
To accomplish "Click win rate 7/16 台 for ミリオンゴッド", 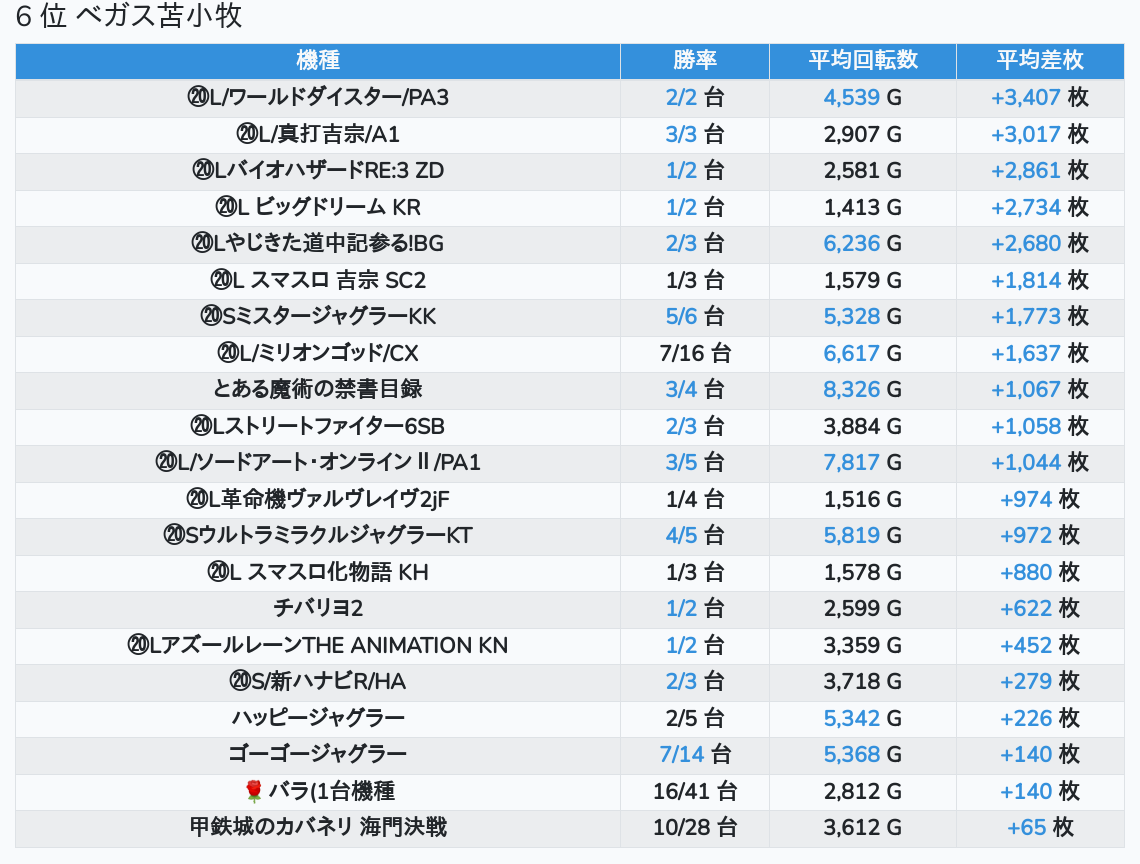I will 694,353.
